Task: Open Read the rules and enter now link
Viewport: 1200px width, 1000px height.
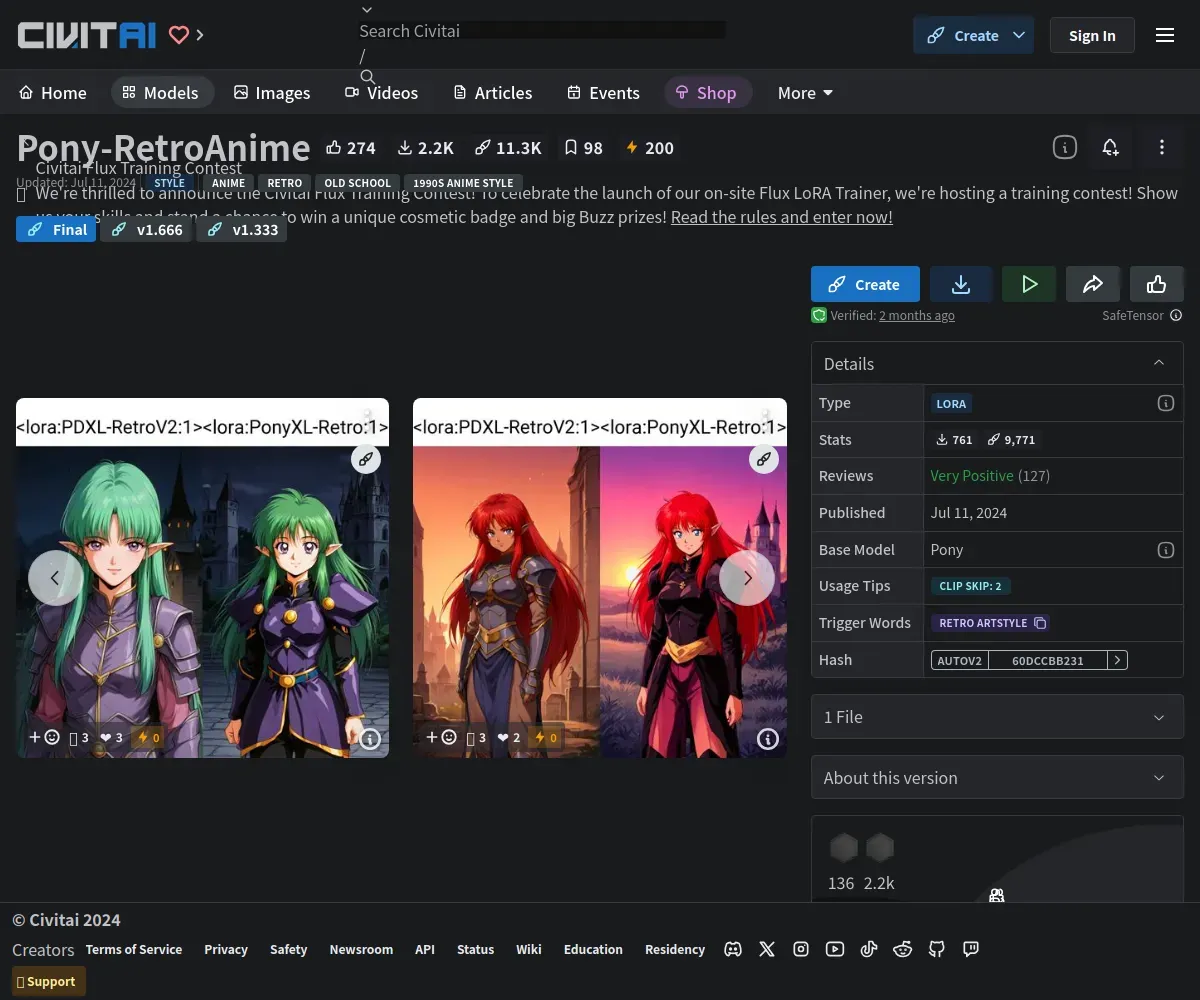Action: pyautogui.click(x=782, y=217)
